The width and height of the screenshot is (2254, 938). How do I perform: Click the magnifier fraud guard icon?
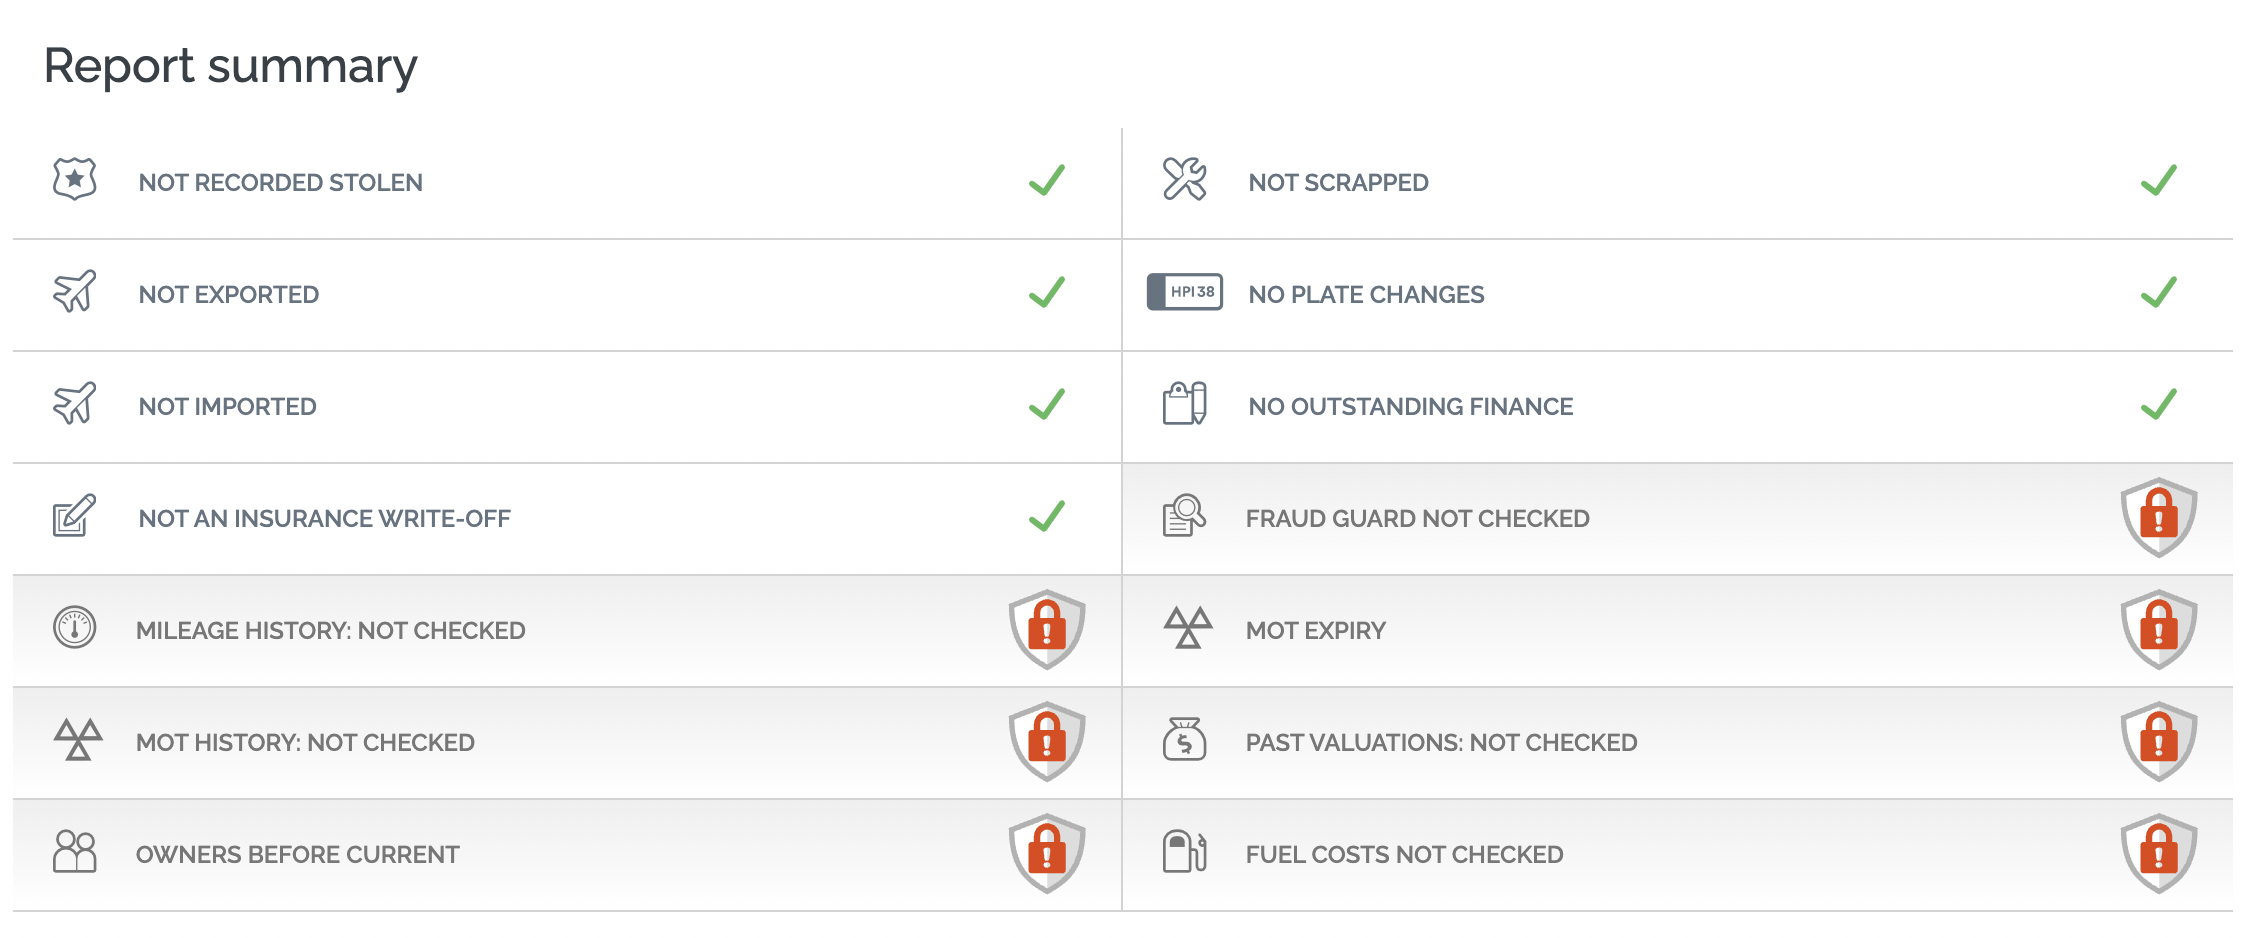coord(1184,515)
